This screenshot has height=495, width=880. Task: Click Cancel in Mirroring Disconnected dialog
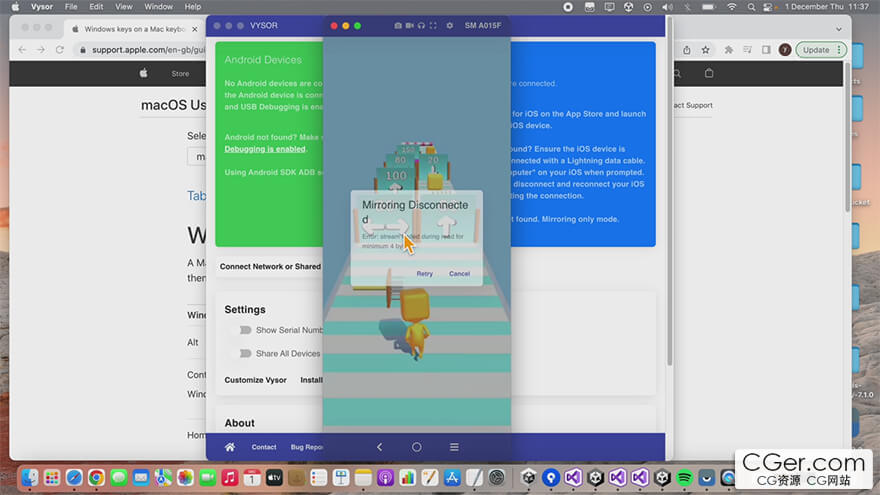tap(459, 273)
